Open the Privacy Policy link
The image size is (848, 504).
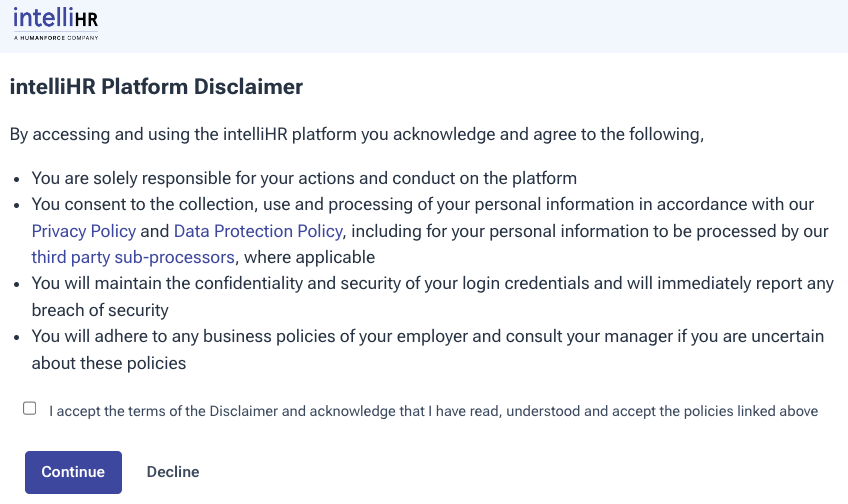(x=84, y=231)
